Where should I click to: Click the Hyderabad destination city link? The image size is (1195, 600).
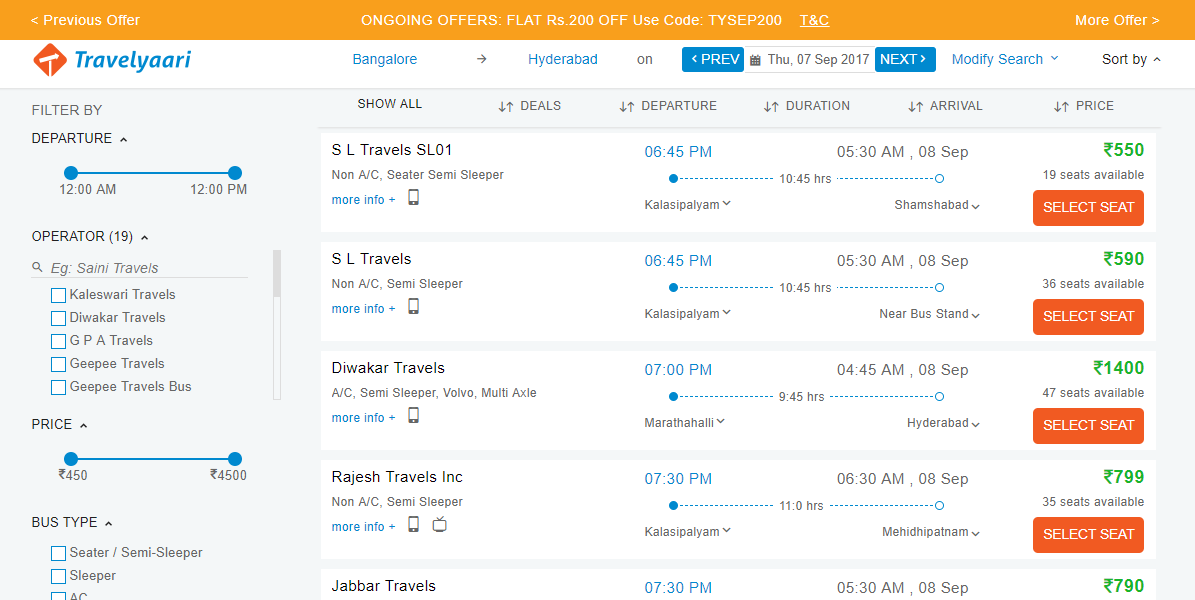tap(562, 59)
